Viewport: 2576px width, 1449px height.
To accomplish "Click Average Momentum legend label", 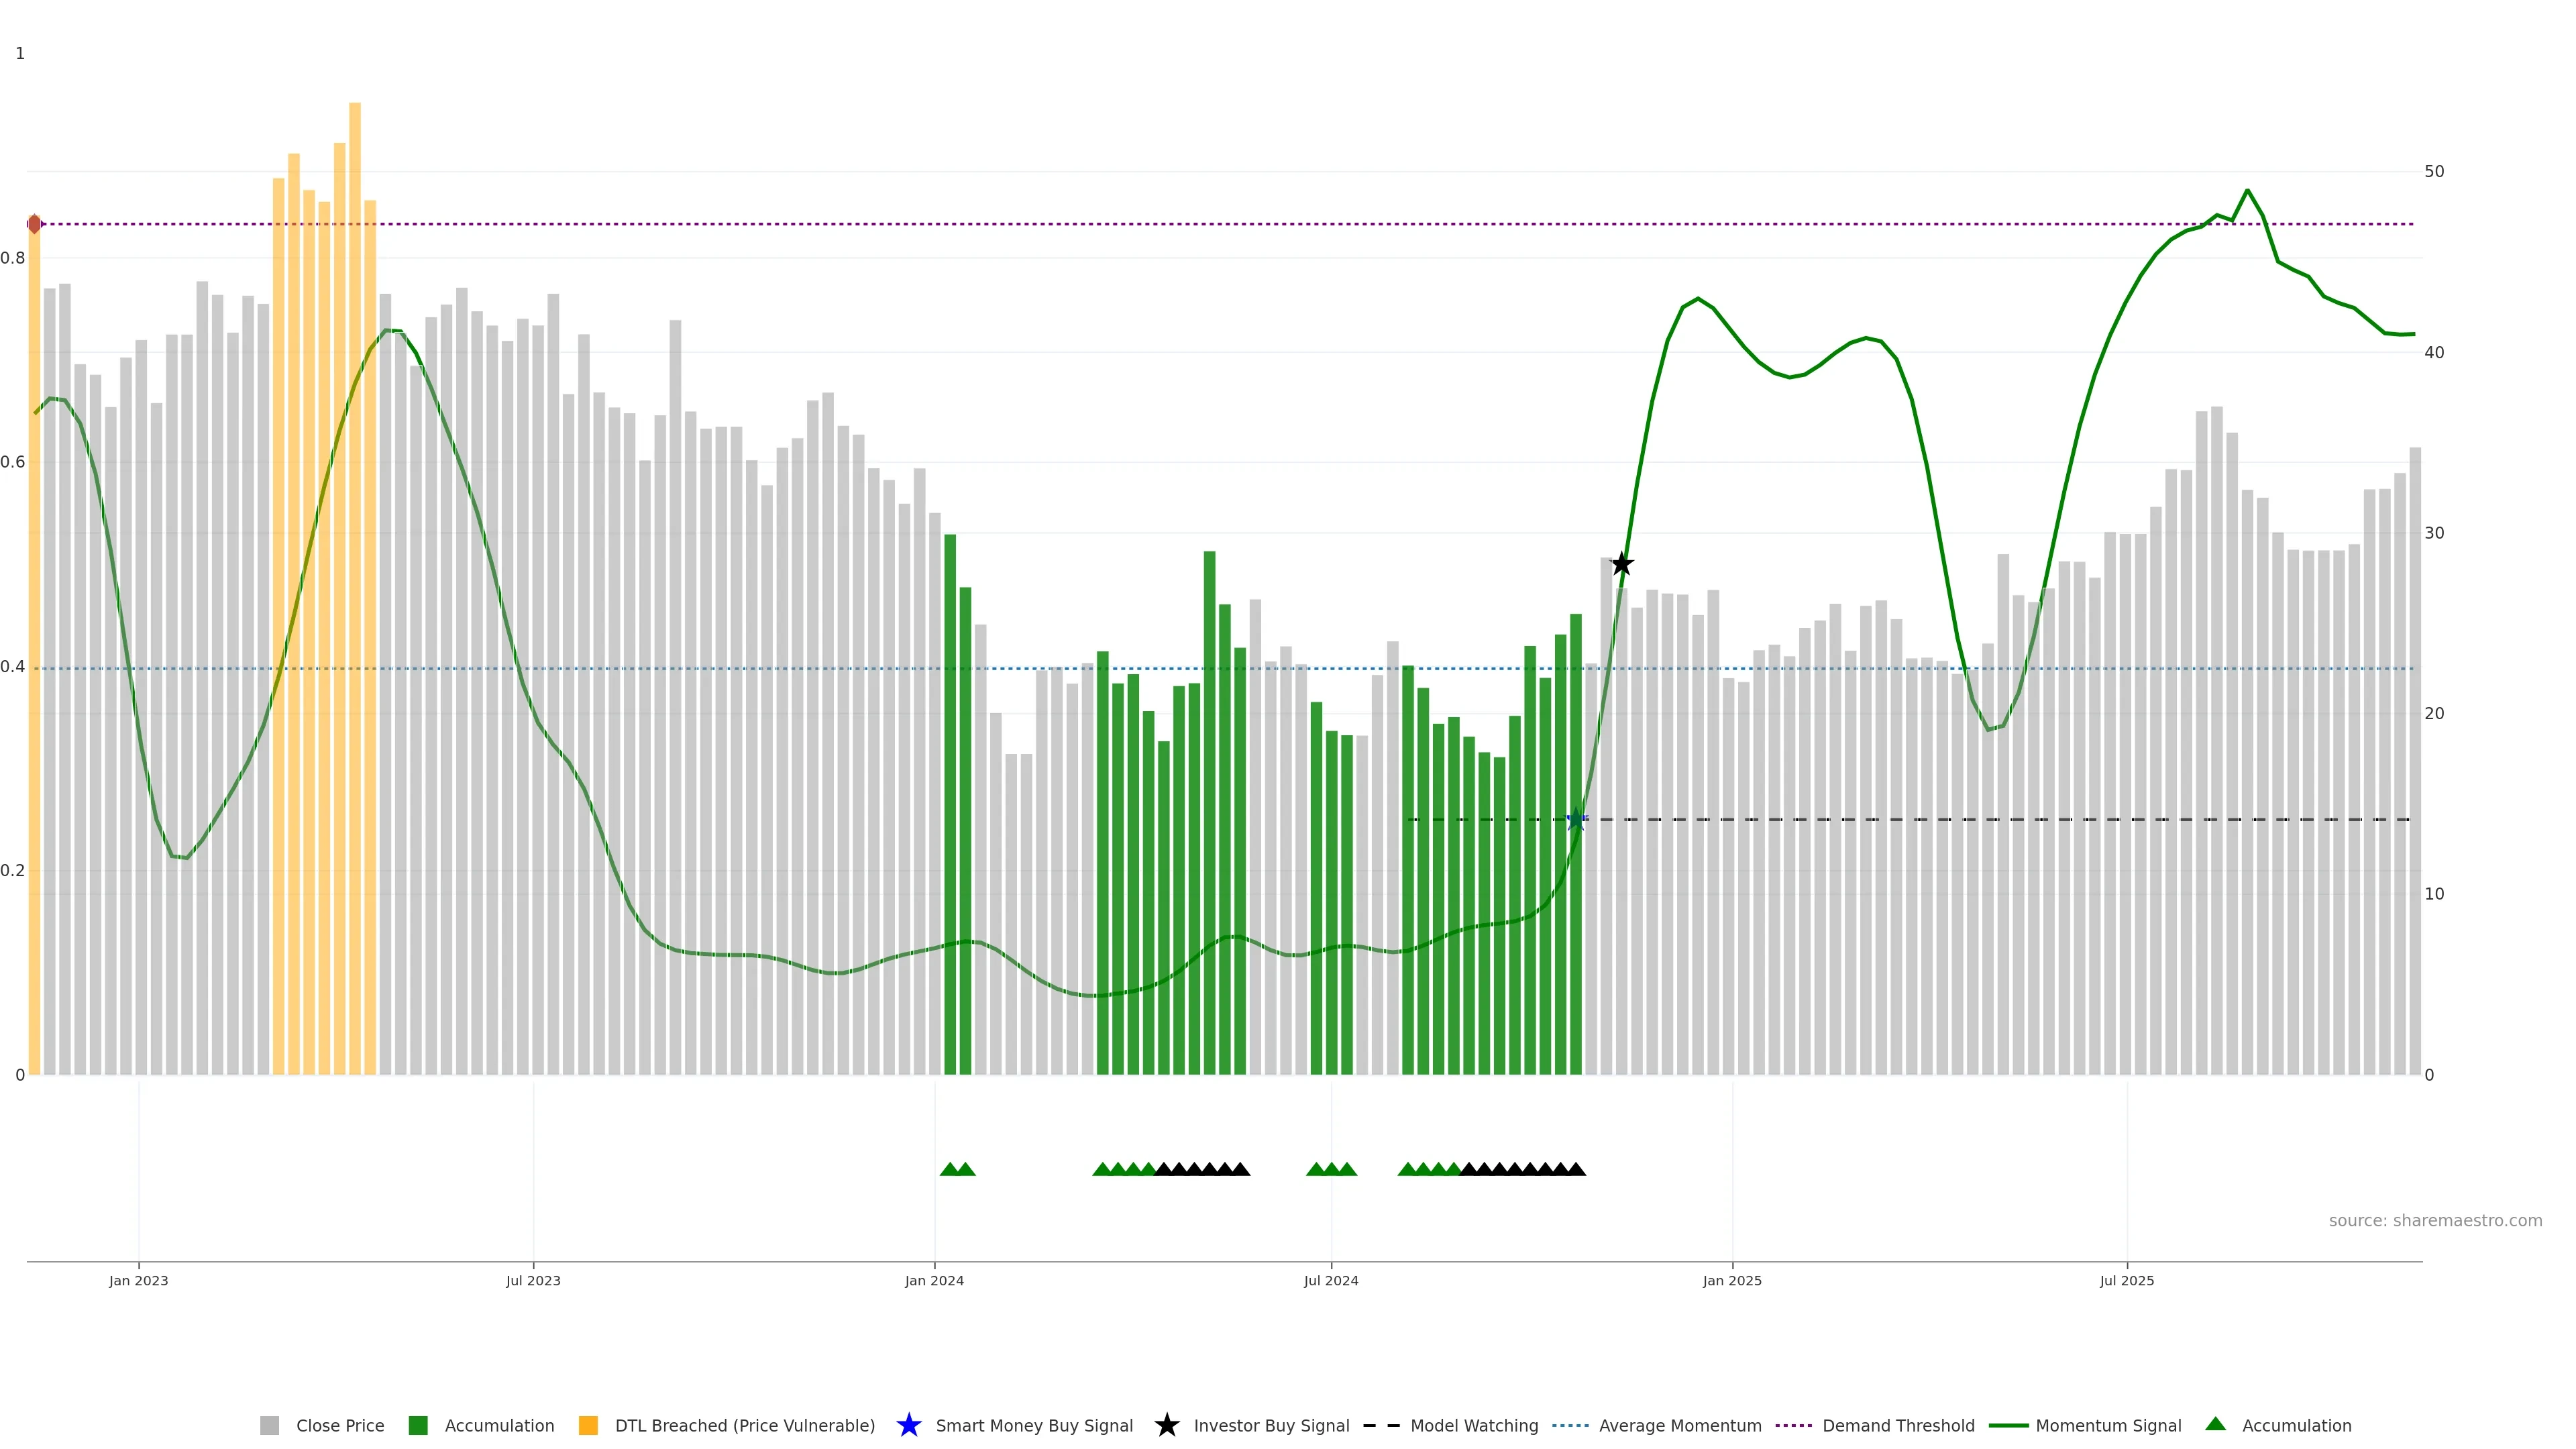I will 1680,1426.
